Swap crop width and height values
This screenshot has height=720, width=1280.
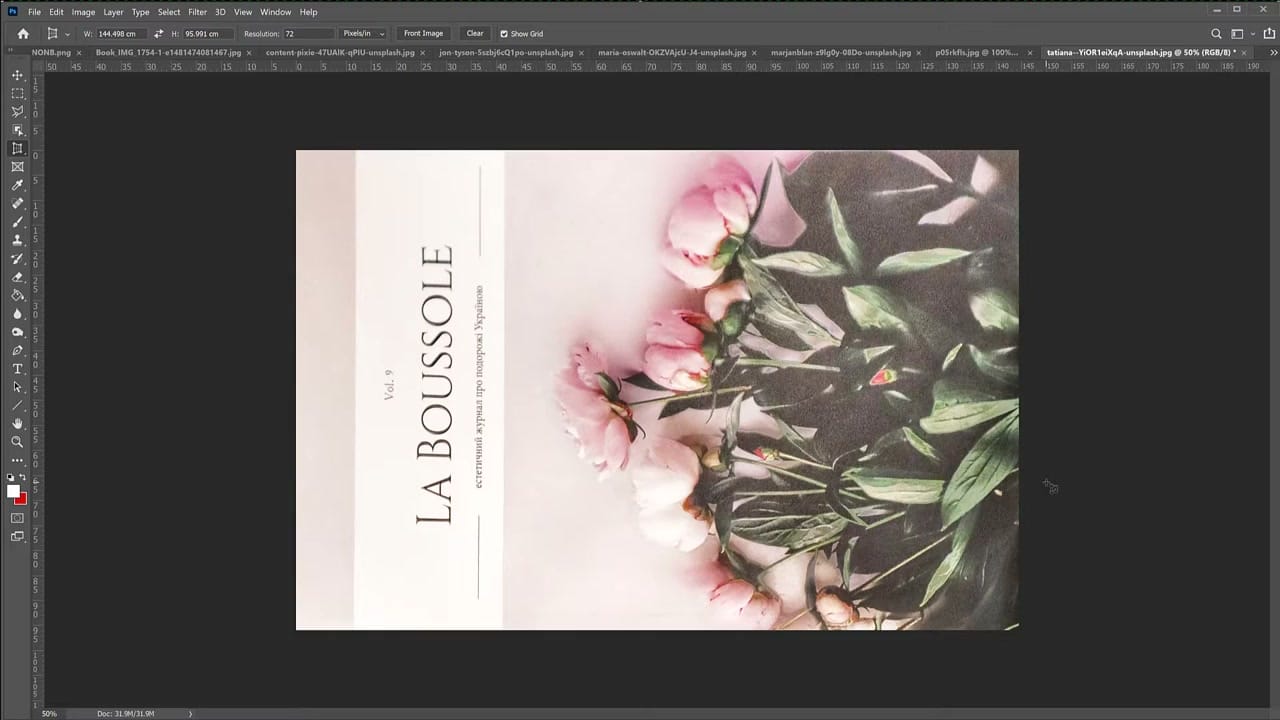(158, 33)
